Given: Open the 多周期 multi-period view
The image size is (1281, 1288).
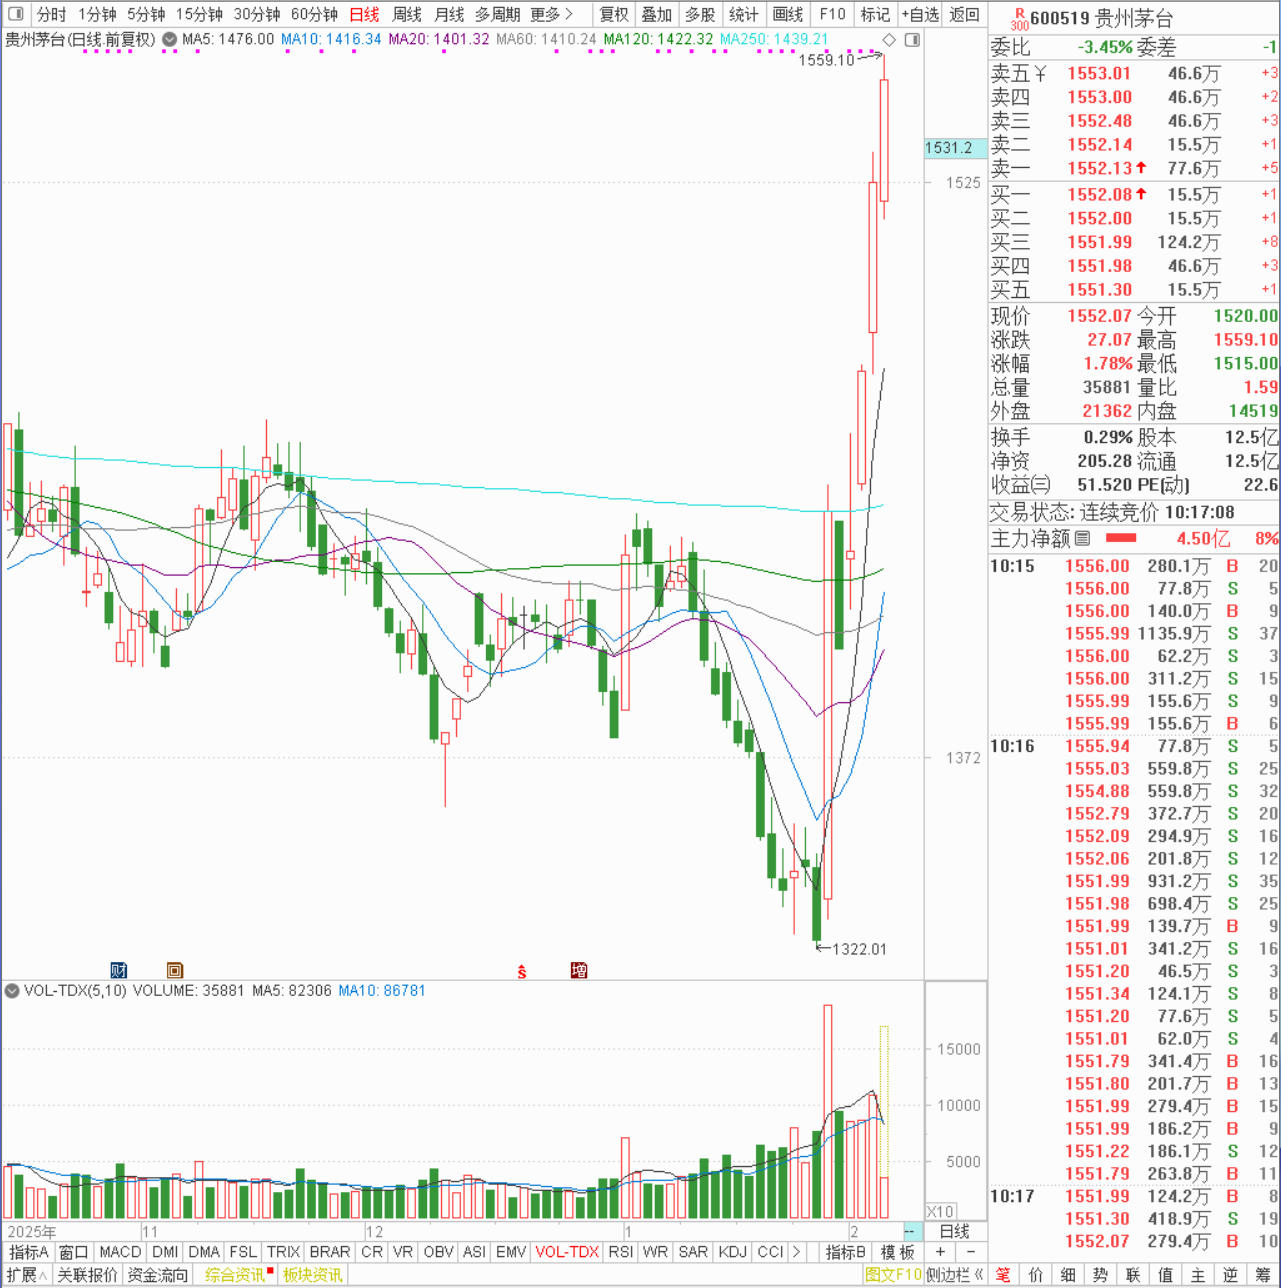Looking at the screenshot, I should [497, 14].
